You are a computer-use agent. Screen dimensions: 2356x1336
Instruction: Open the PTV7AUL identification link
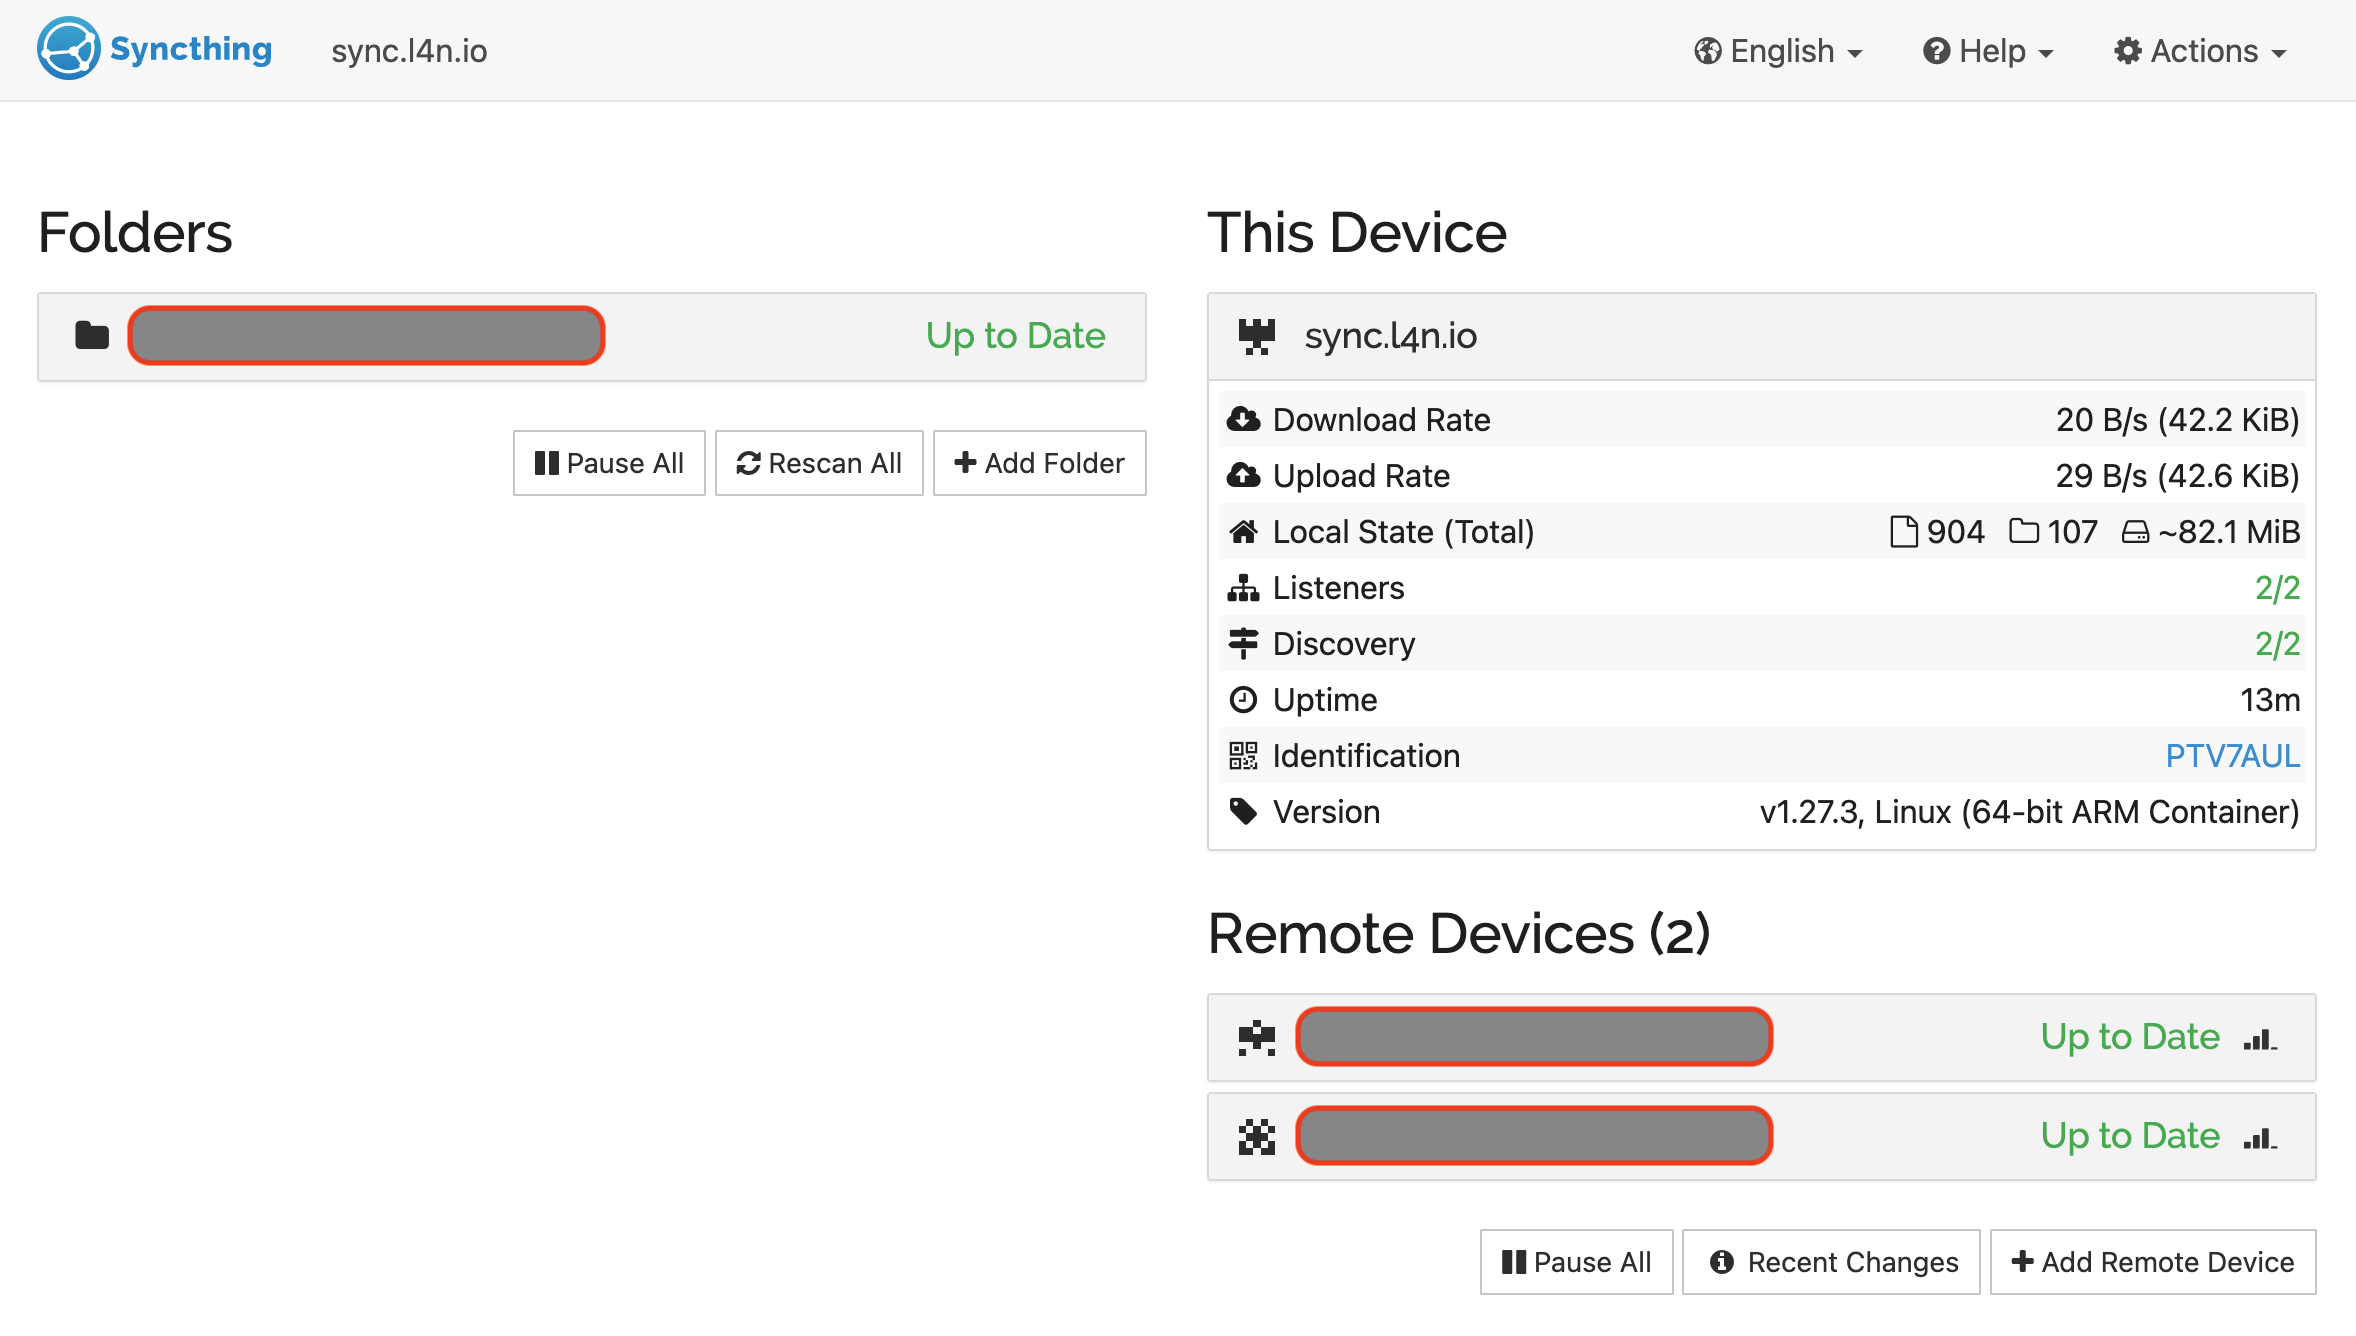pos(2232,756)
